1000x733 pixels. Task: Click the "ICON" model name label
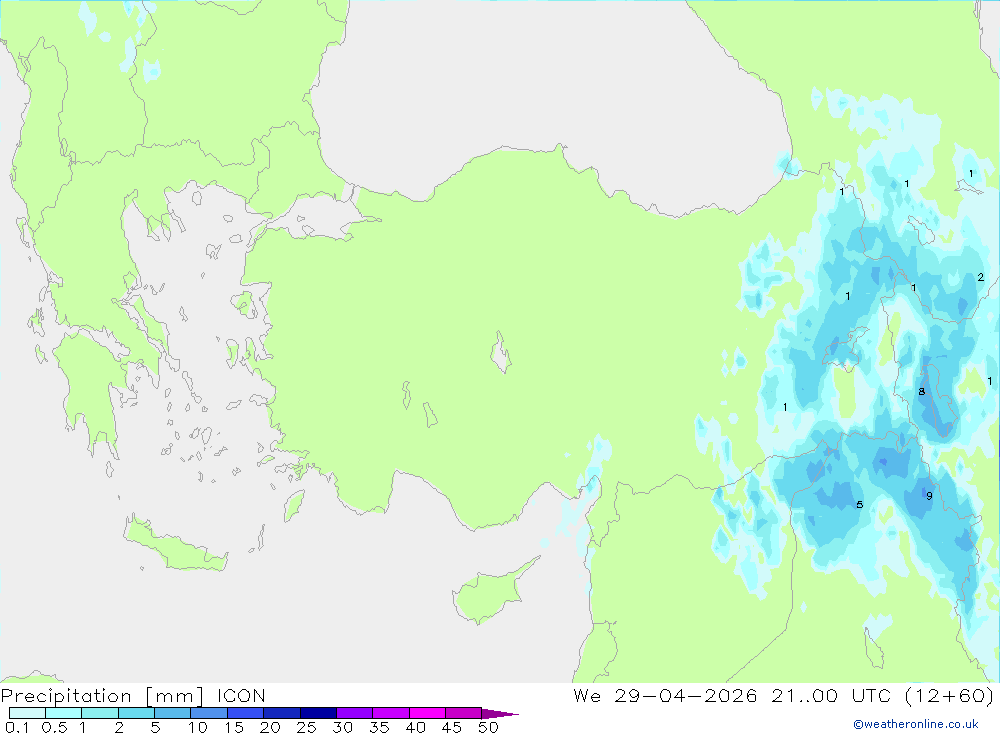(x=241, y=695)
